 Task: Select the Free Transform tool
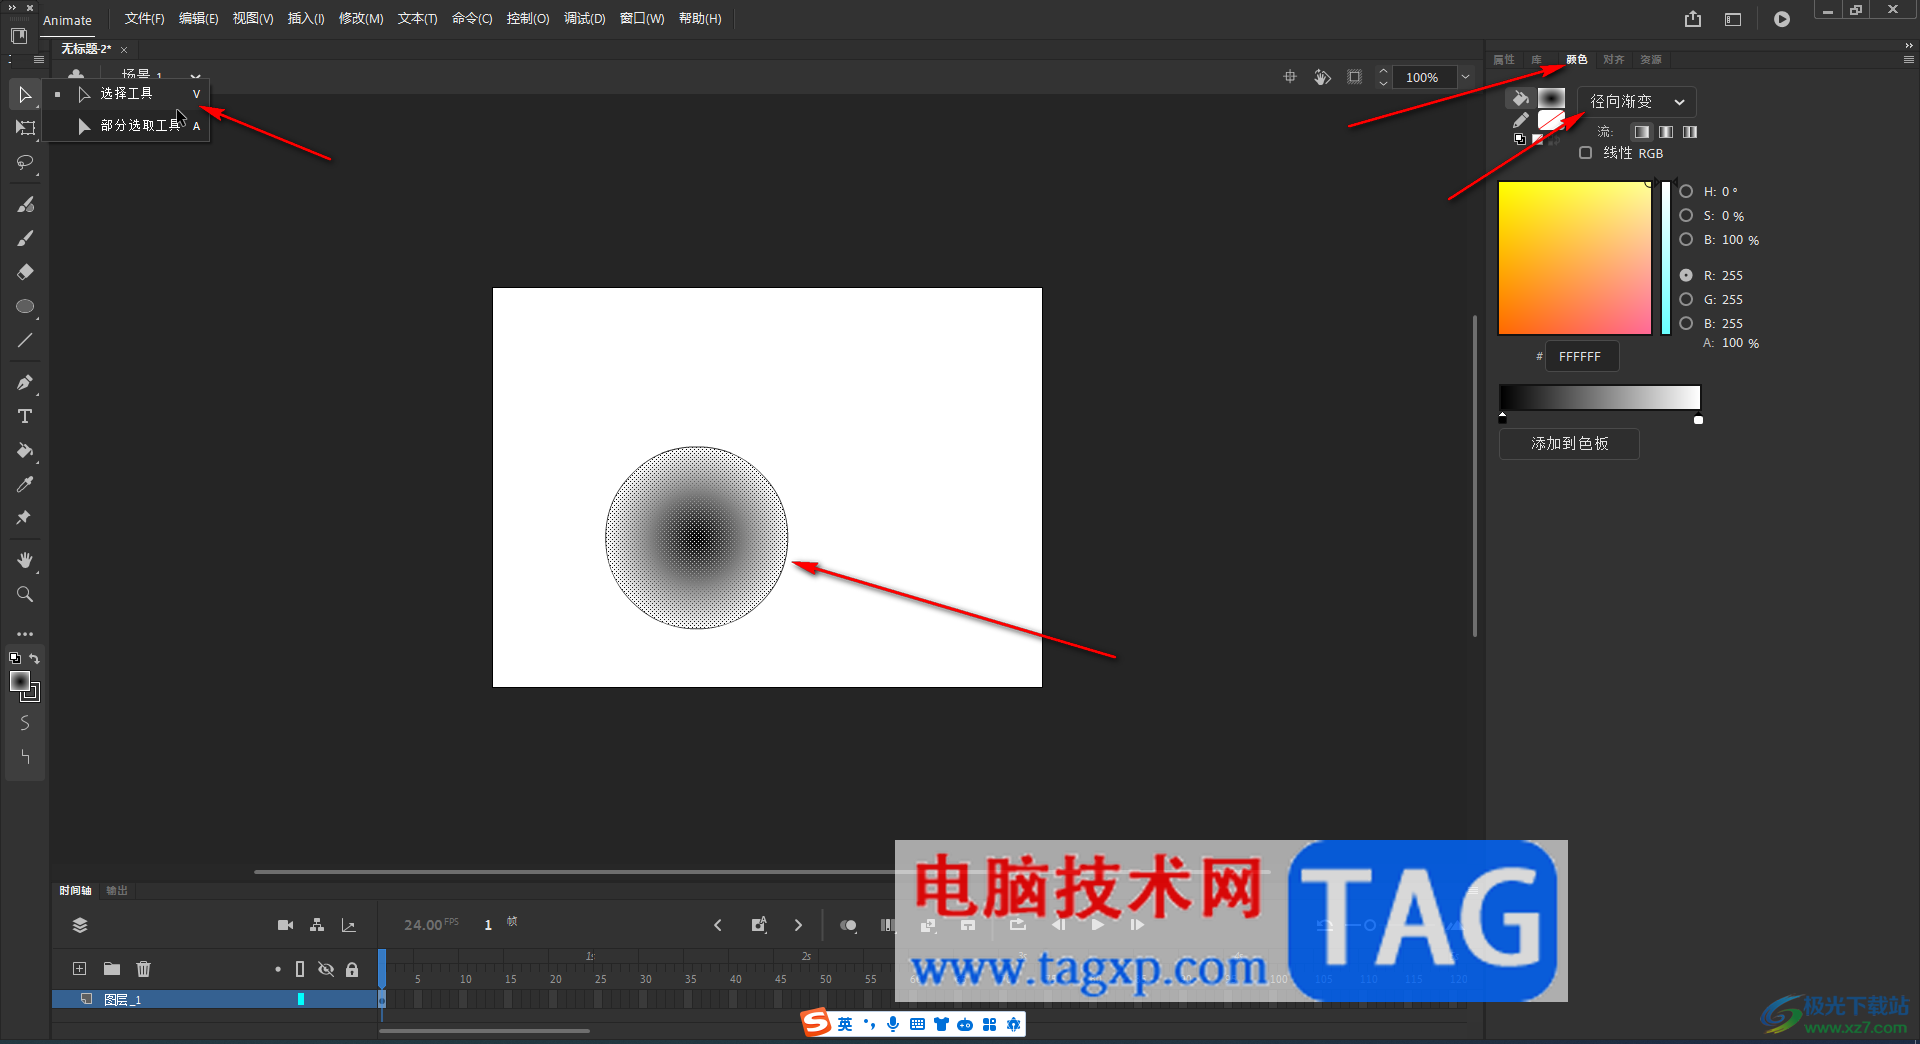coord(25,128)
